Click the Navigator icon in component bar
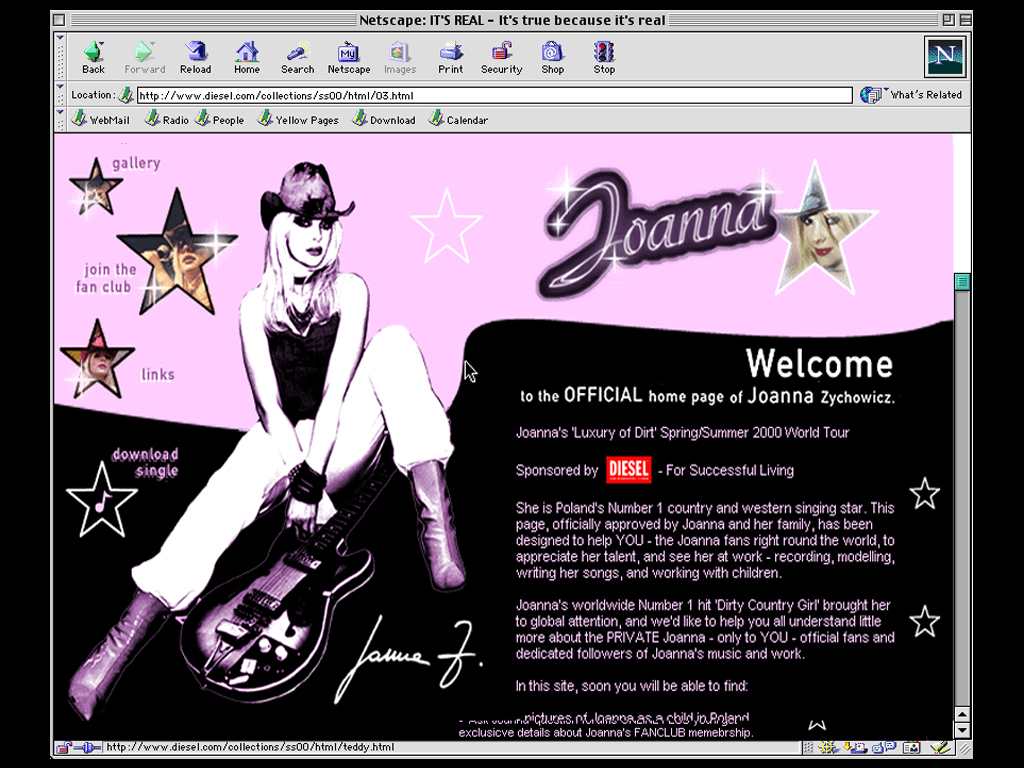Image resolution: width=1024 pixels, height=768 pixels. click(x=831, y=748)
